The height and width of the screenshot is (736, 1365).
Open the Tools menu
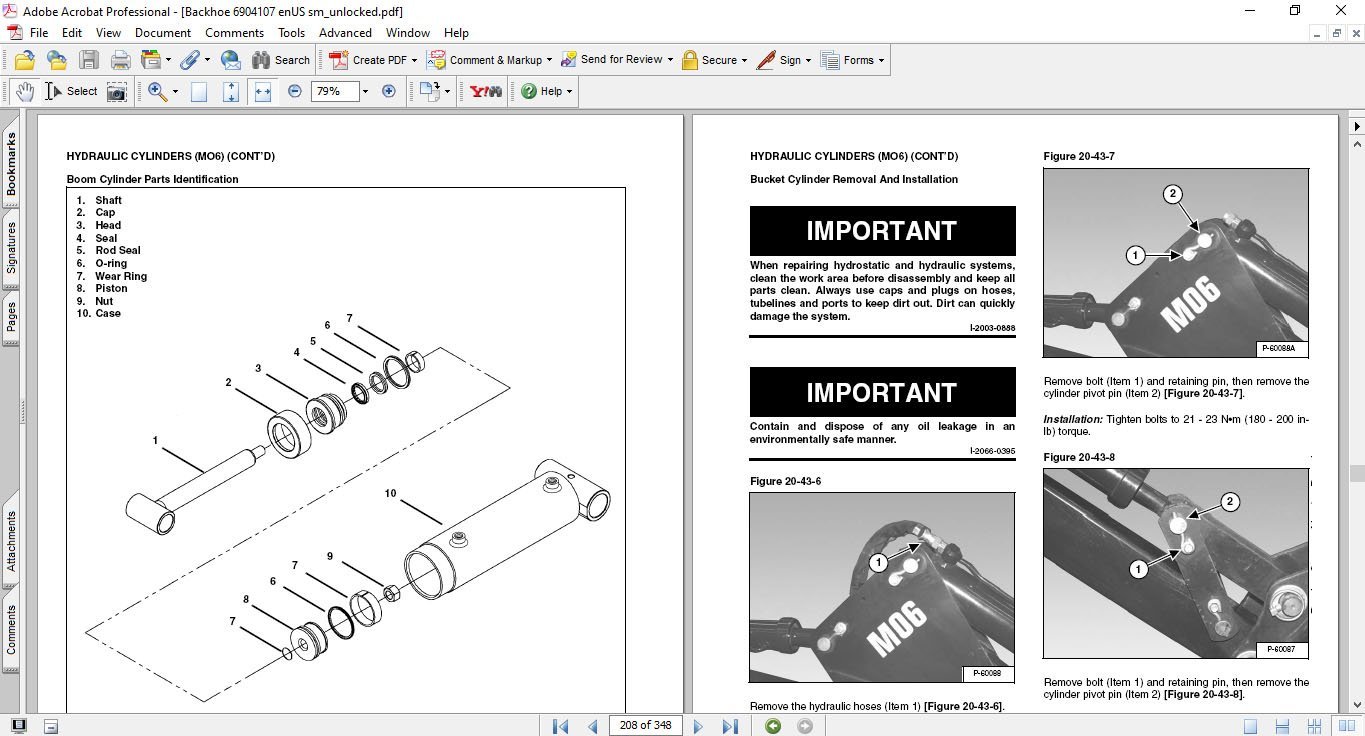[292, 33]
